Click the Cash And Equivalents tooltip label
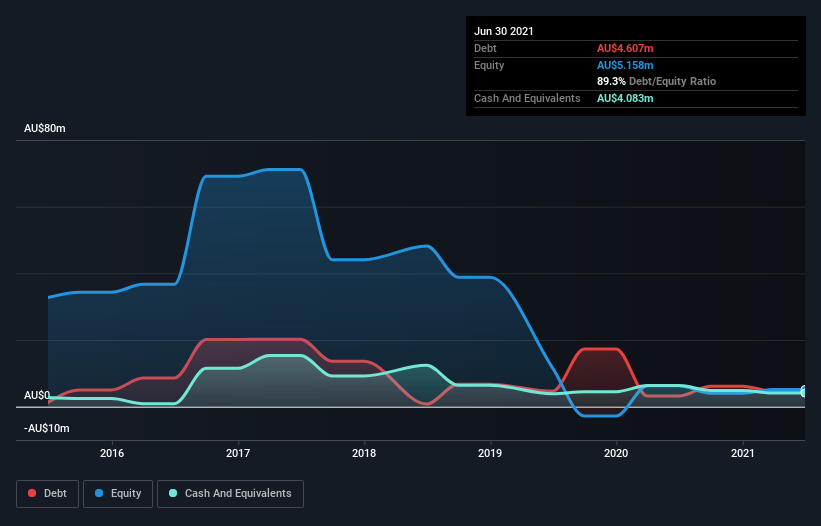The width and height of the screenshot is (821, 526). click(x=527, y=98)
